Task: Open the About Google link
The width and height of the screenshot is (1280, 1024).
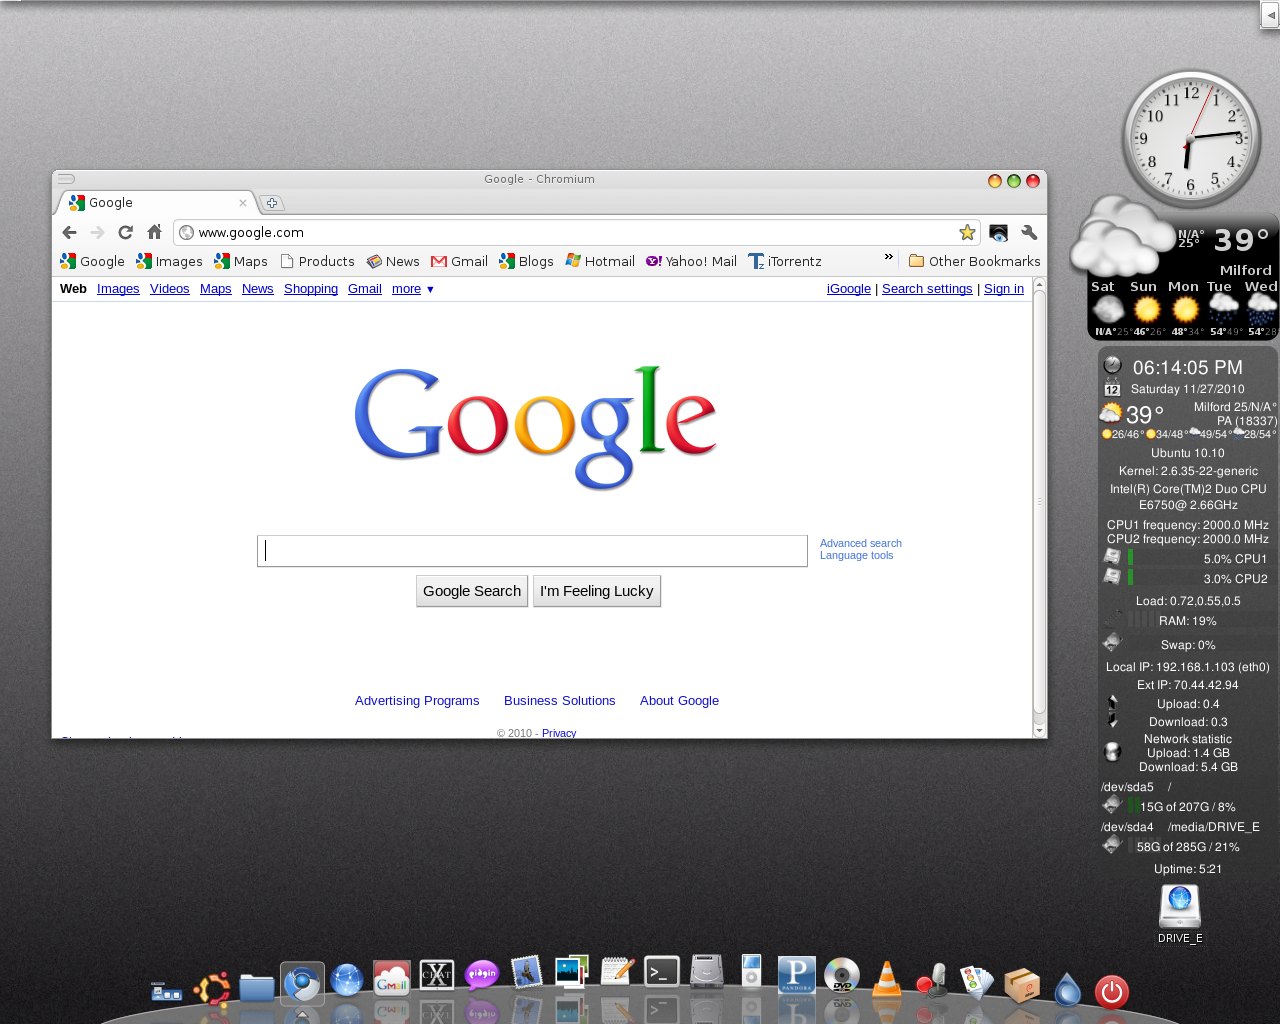Action: coord(680,701)
